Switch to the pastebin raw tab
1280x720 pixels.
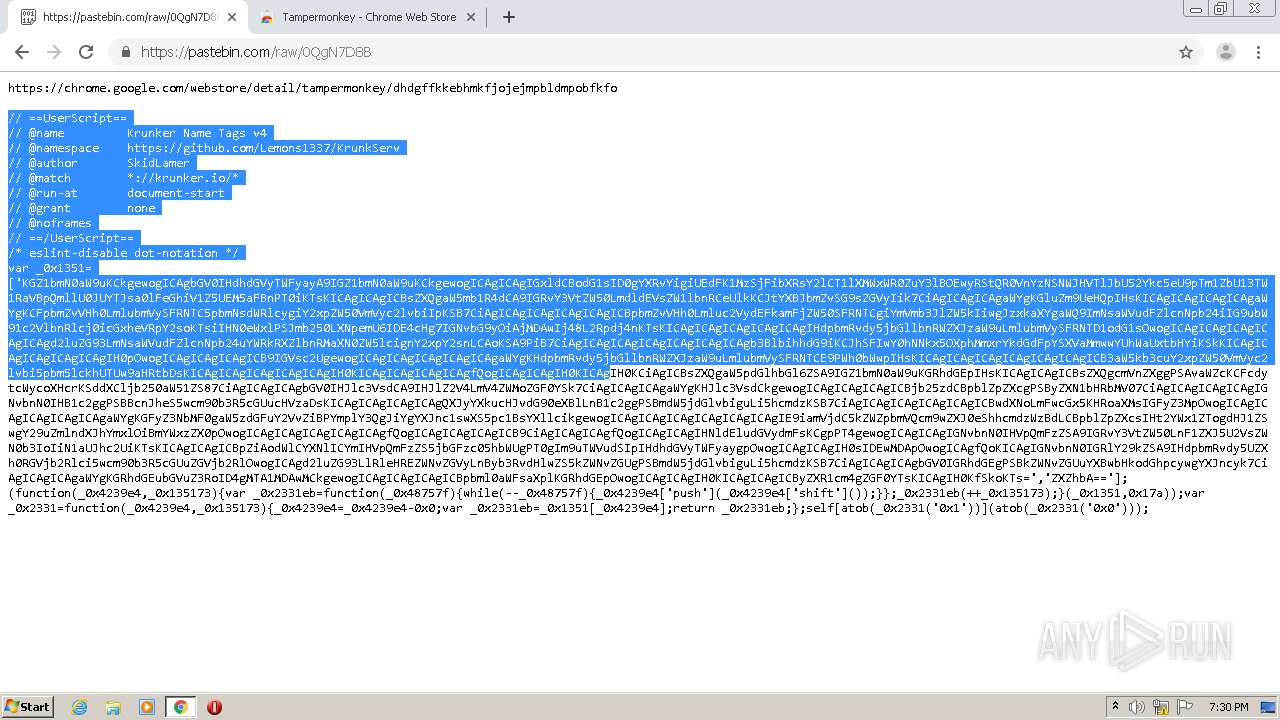(x=125, y=17)
